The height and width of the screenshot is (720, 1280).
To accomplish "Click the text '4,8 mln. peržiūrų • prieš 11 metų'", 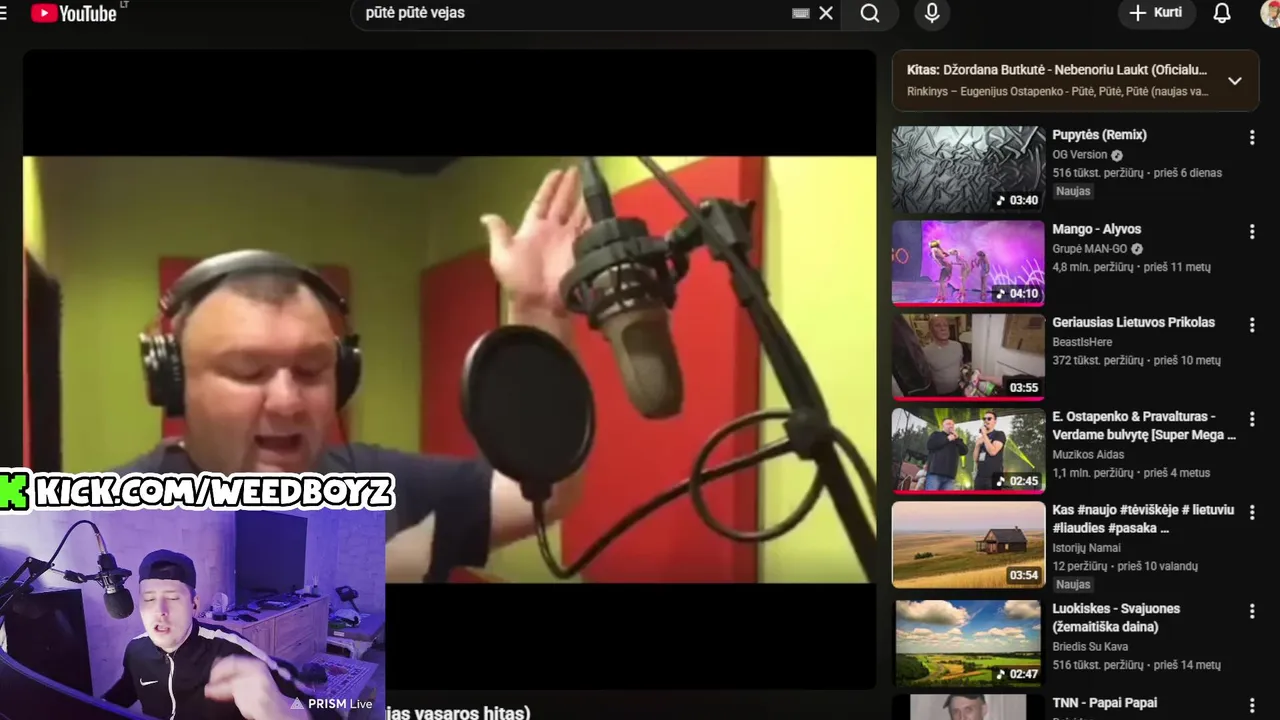I will point(1131,267).
